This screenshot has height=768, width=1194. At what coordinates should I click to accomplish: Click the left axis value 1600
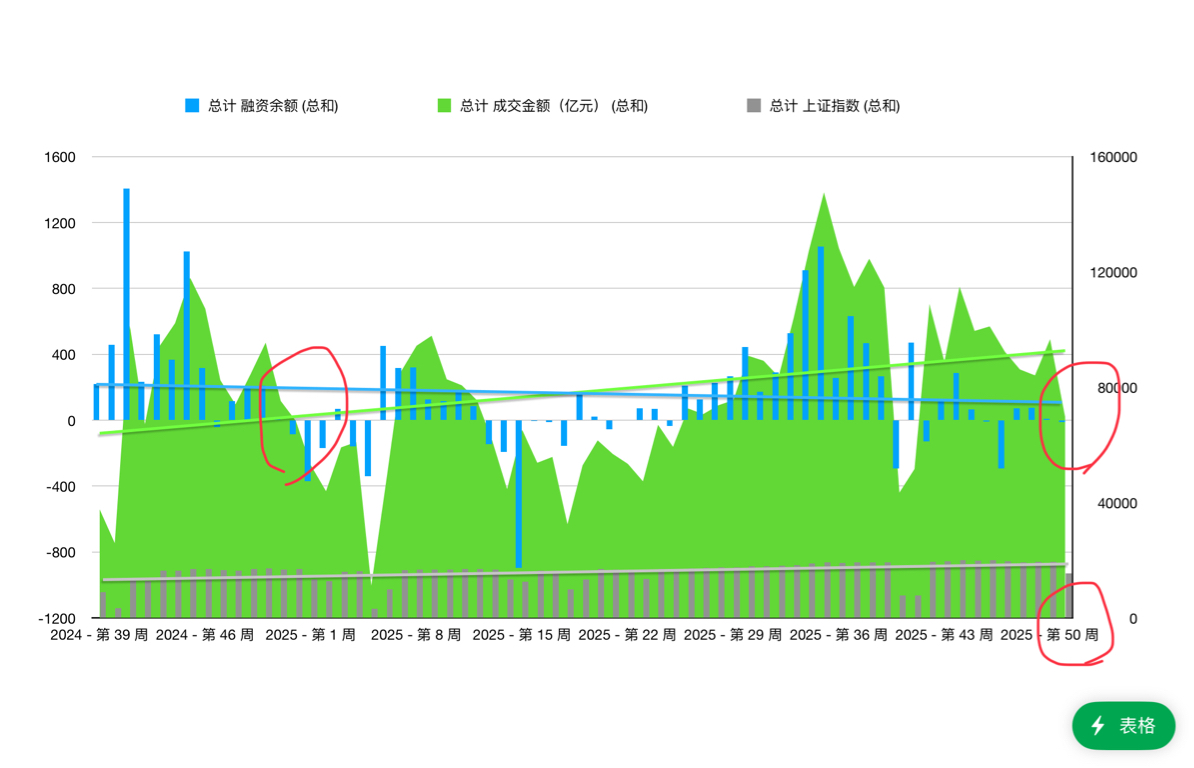pyautogui.click(x=60, y=157)
